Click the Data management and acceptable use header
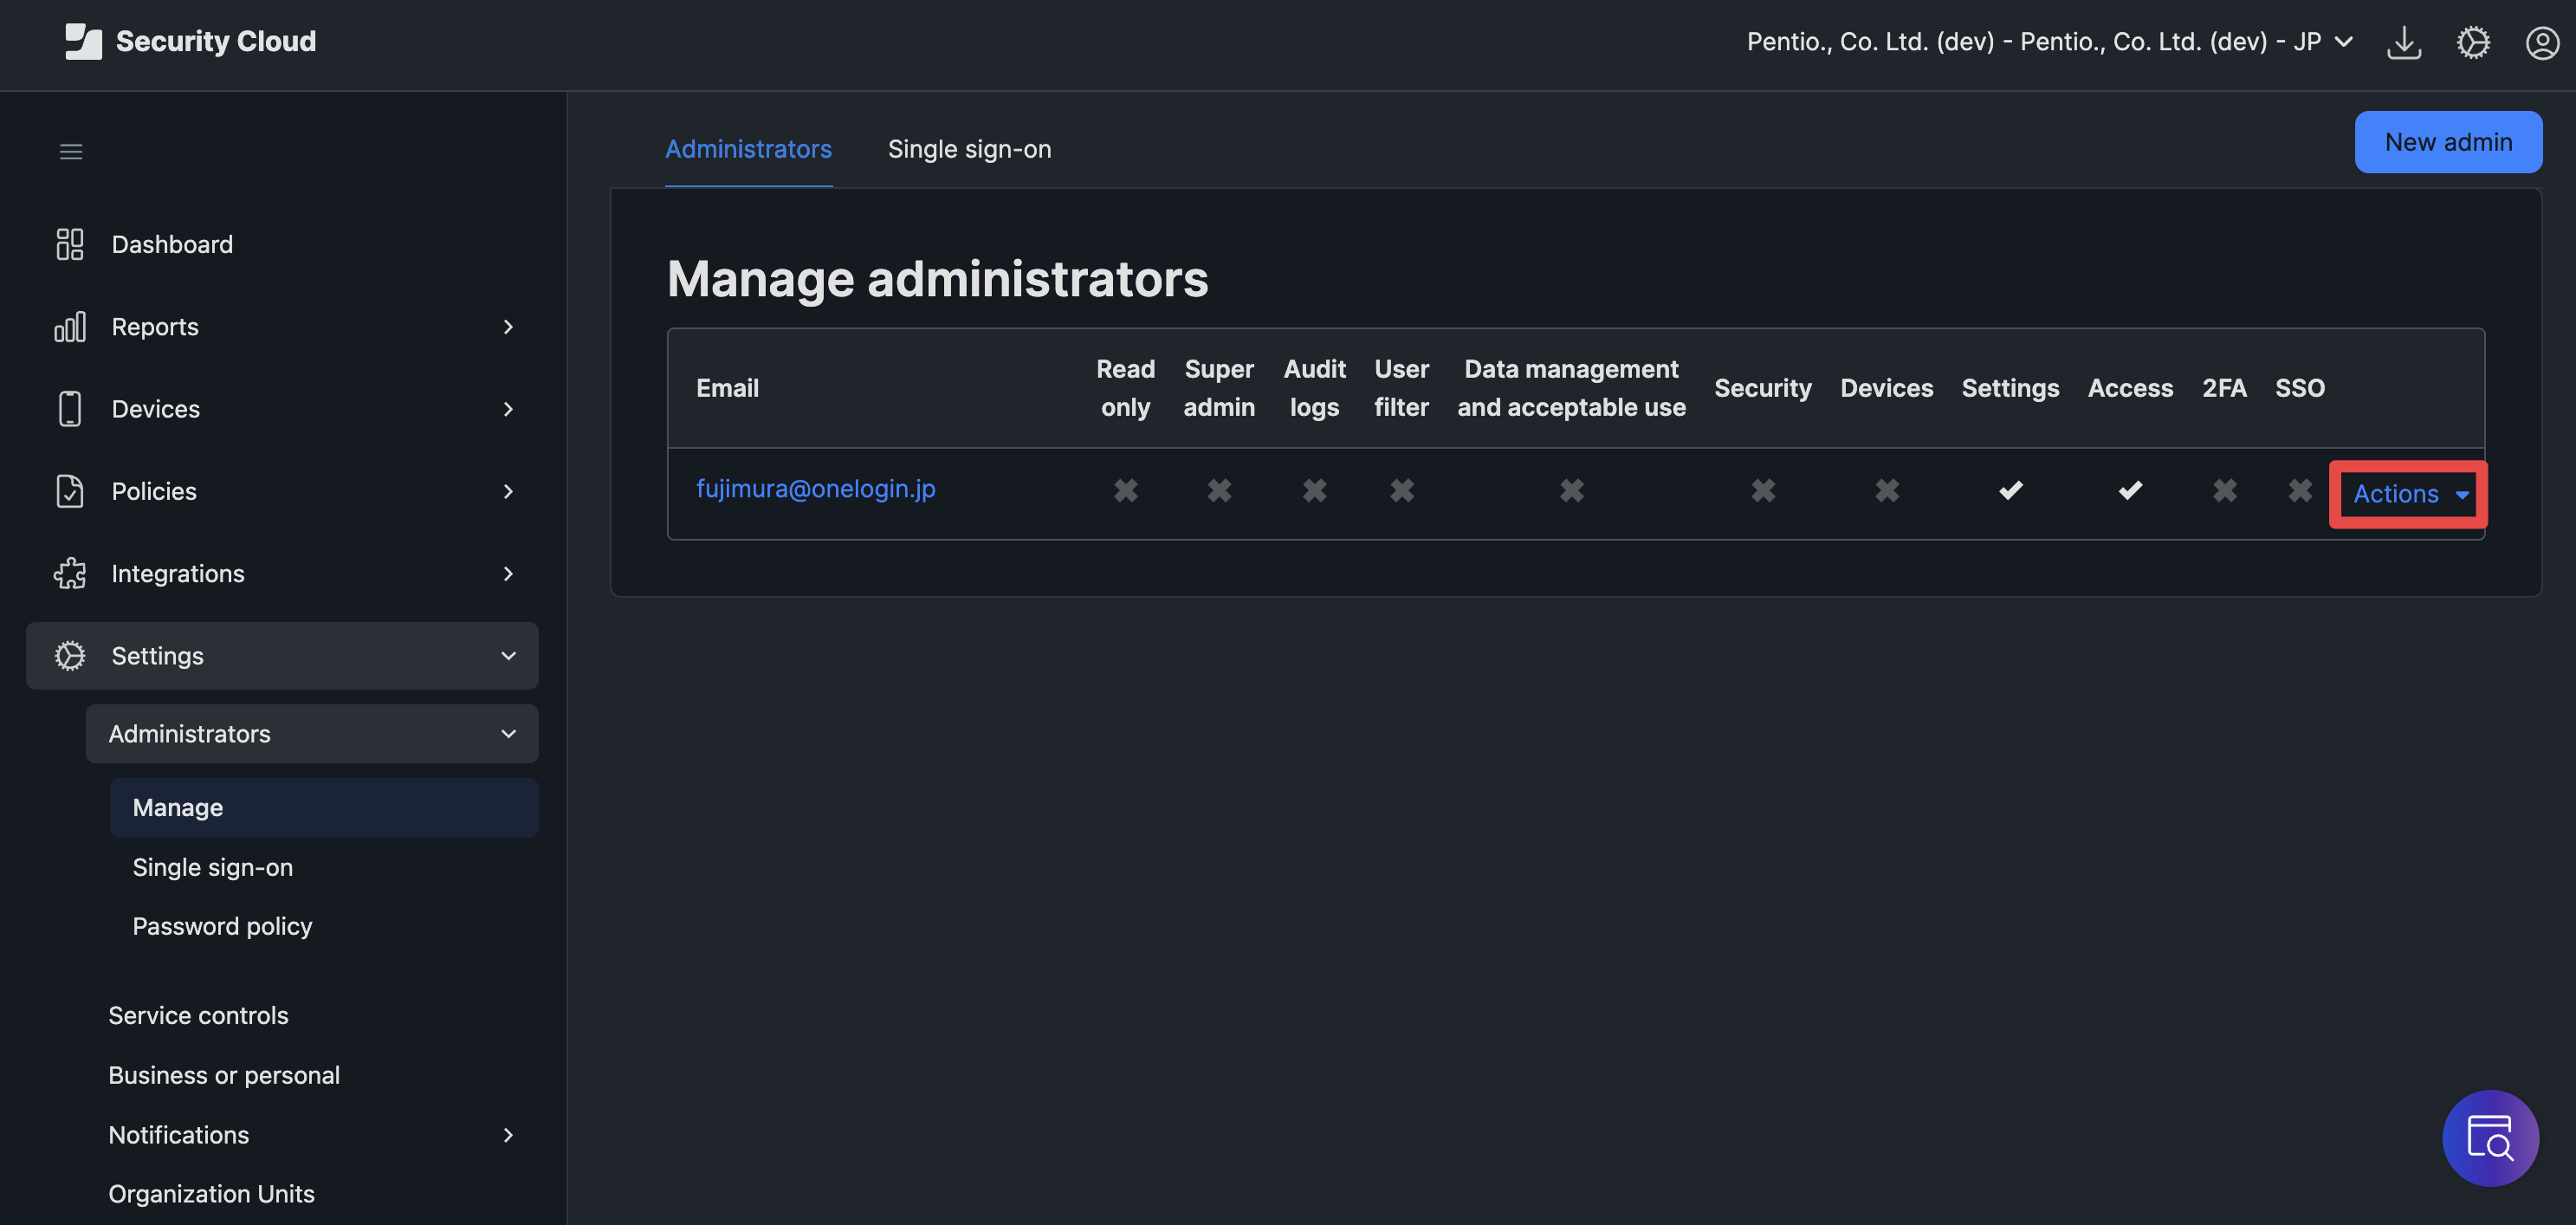2576x1225 pixels. coord(1571,388)
